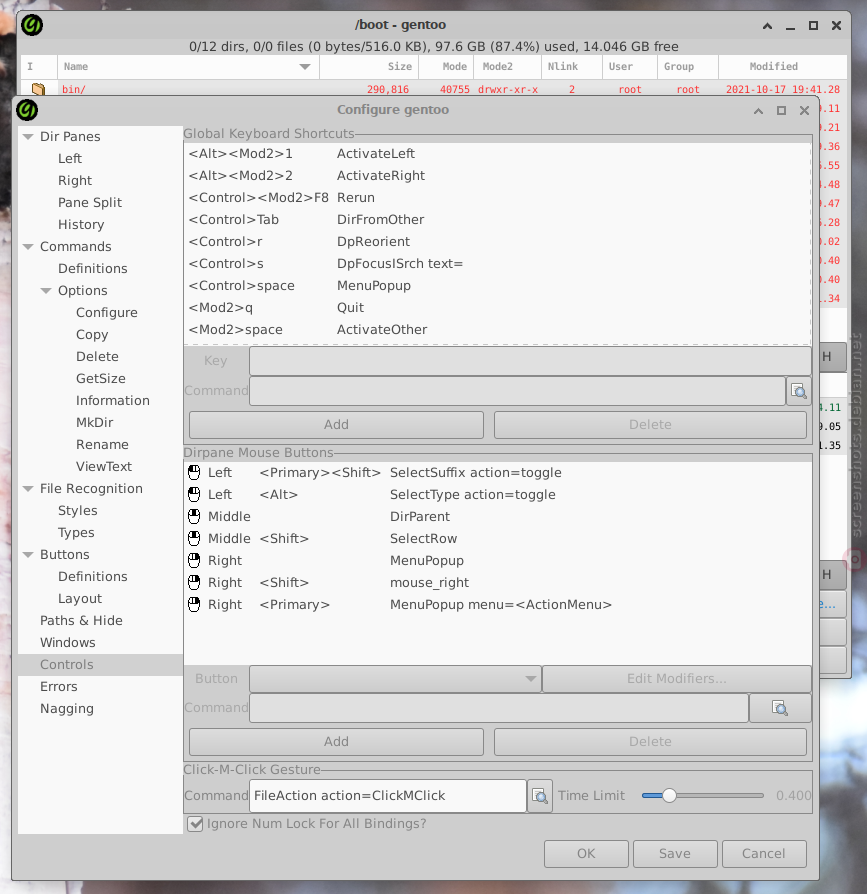867x894 pixels.
Task: Click the Name column sort arrow in the main window
Action: tap(305, 67)
